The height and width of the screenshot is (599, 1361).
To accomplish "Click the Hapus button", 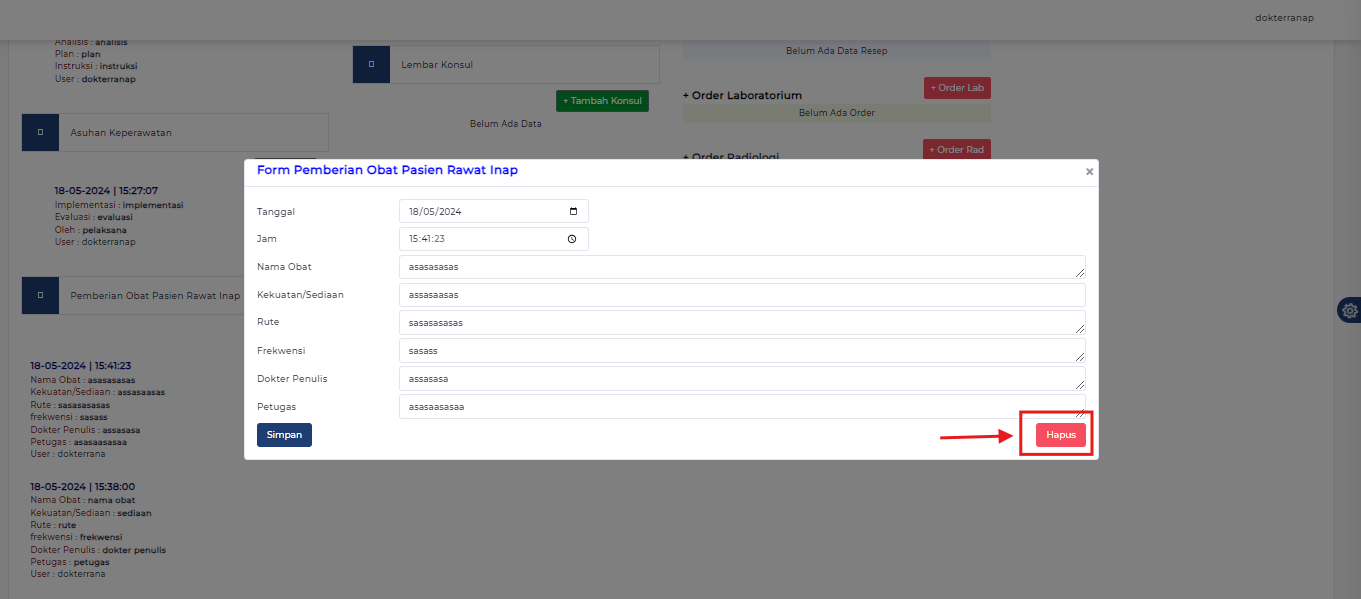I will click(1059, 434).
